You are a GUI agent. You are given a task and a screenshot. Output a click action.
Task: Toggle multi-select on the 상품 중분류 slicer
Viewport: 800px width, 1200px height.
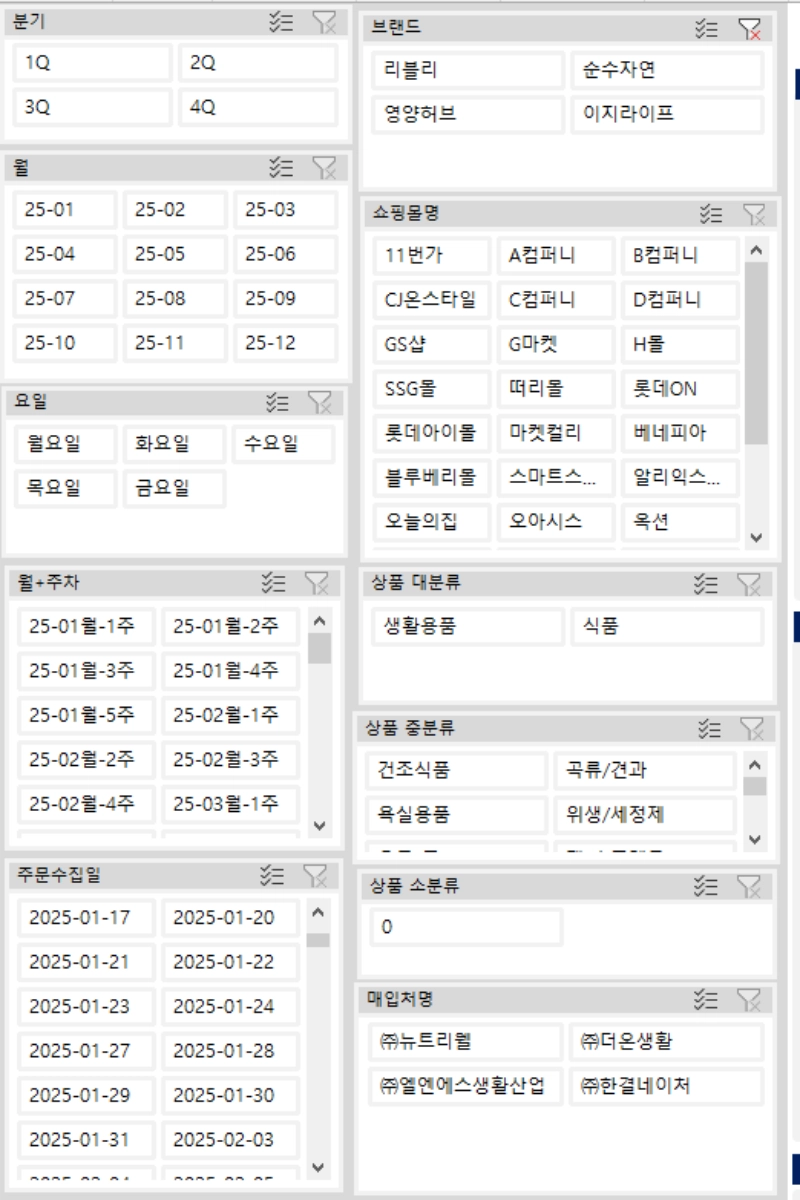(x=709, y=728)
